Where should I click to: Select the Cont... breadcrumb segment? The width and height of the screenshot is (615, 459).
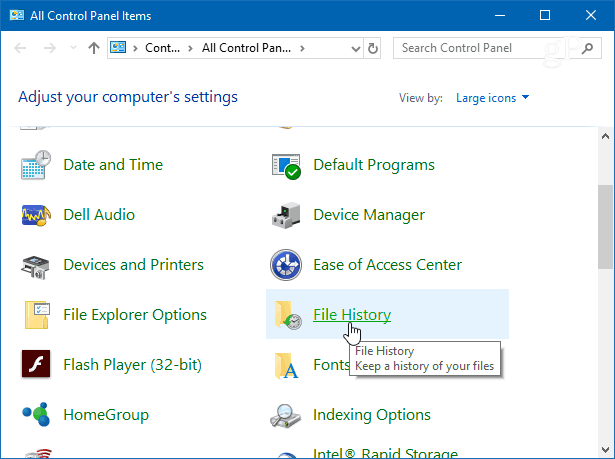(x=162, y=48)
